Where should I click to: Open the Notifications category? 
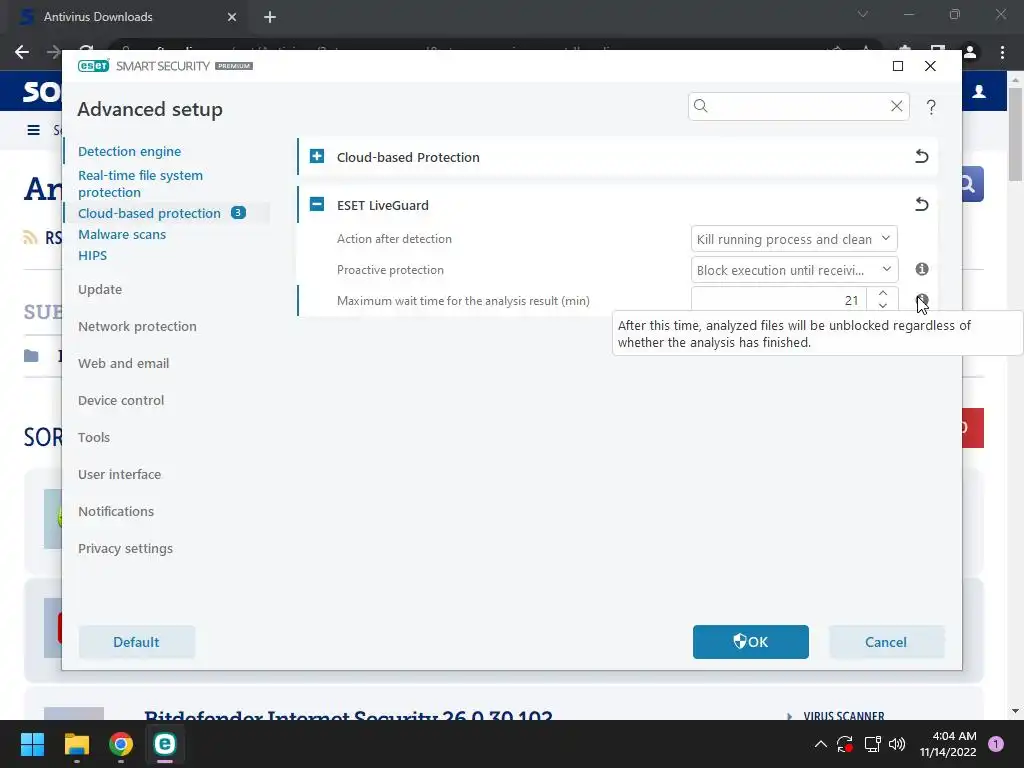tap(116, 511)
